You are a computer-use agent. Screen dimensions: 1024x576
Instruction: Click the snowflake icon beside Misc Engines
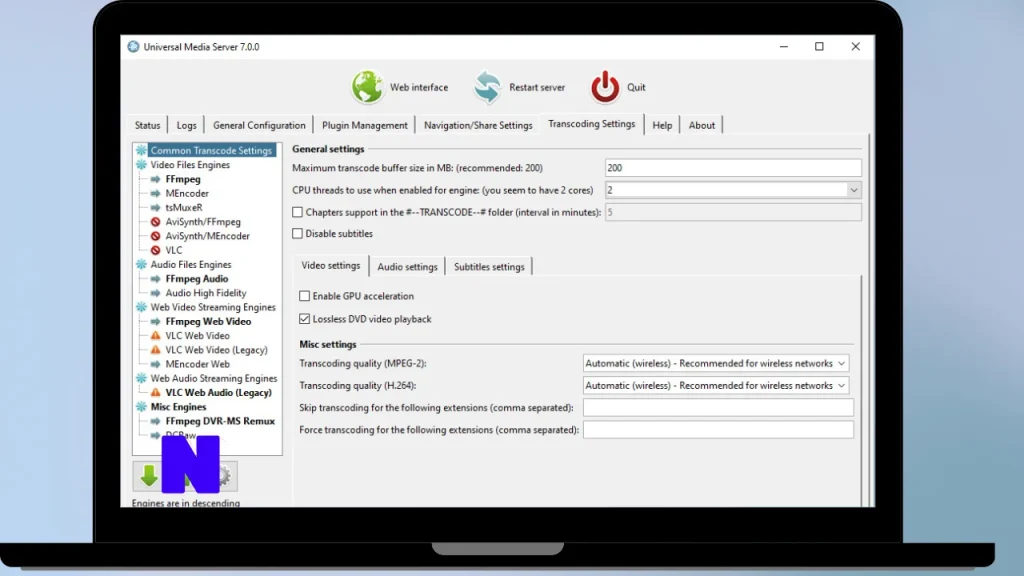point(141,407)
